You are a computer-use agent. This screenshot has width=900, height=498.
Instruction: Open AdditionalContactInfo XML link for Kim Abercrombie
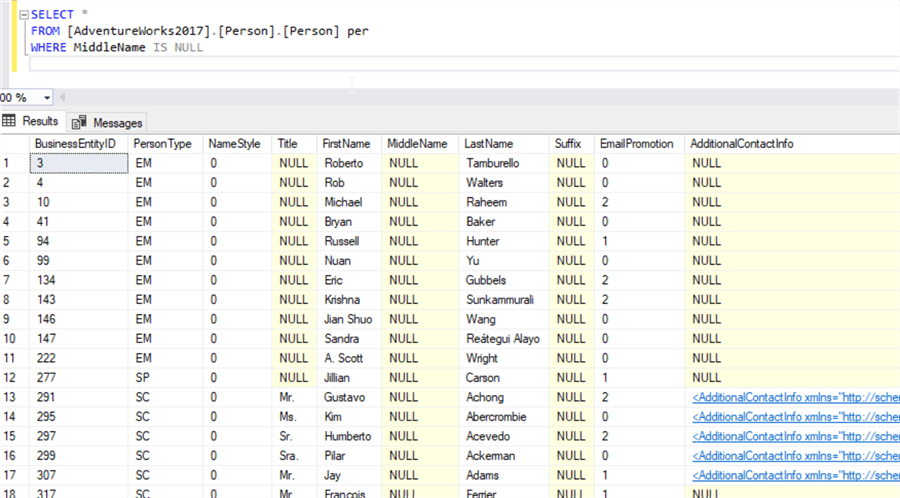pos(795,417)
